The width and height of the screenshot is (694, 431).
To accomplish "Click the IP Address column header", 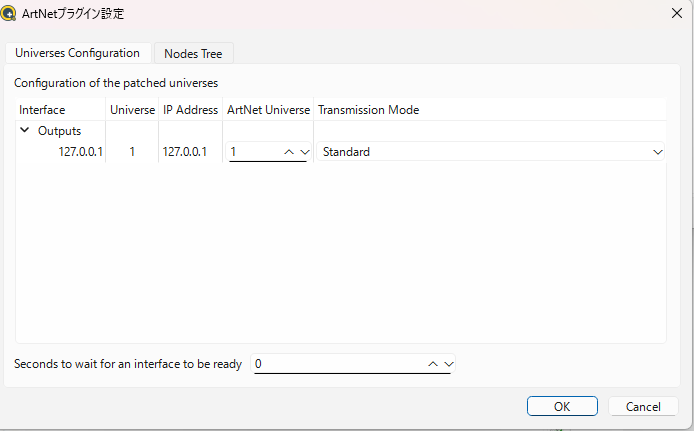I will coord(190,110).
